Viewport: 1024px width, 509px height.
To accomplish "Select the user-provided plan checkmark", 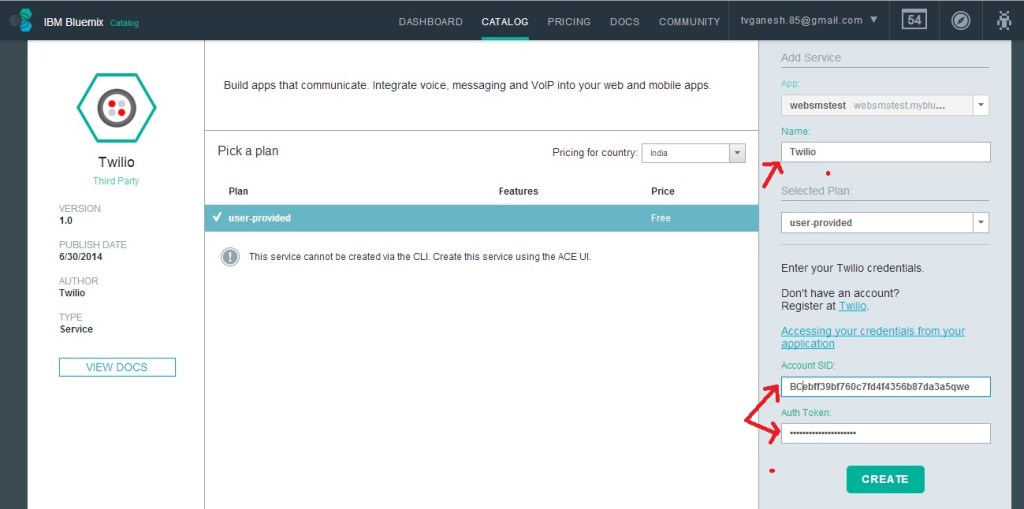I will pyautogui.click(x=217, y=218).
